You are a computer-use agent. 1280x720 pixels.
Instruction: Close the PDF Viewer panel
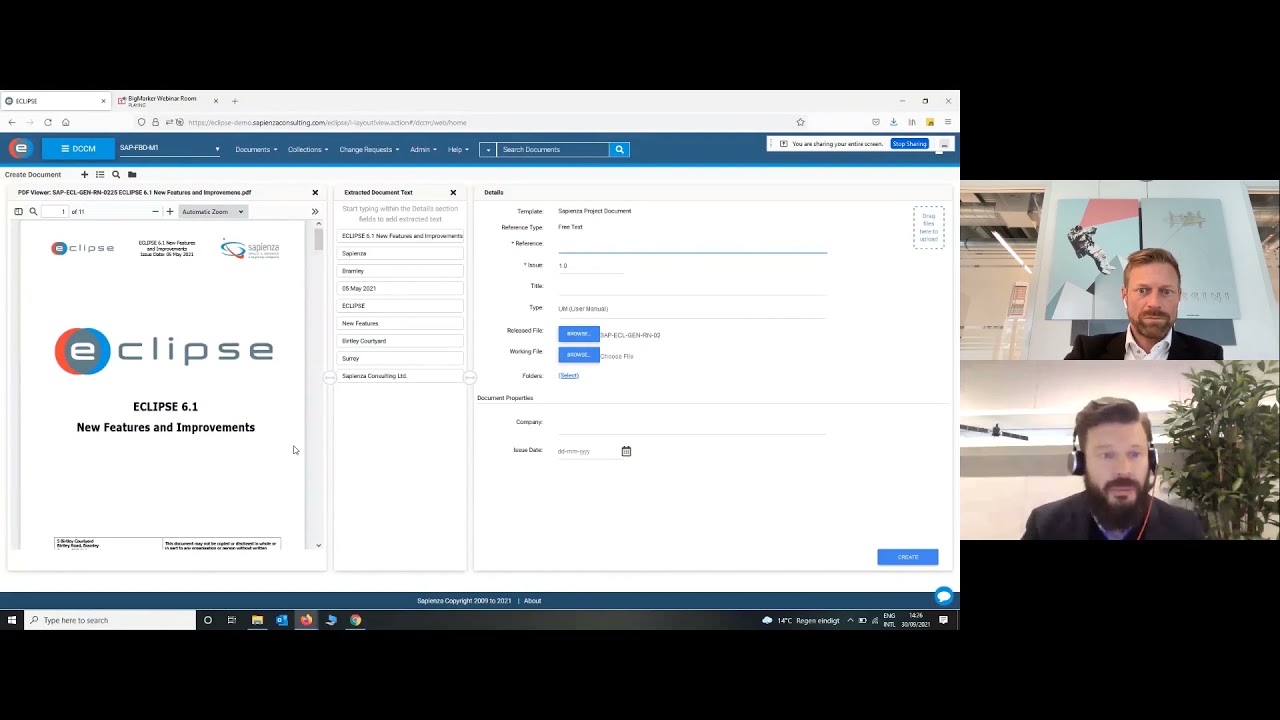[315, 192]
